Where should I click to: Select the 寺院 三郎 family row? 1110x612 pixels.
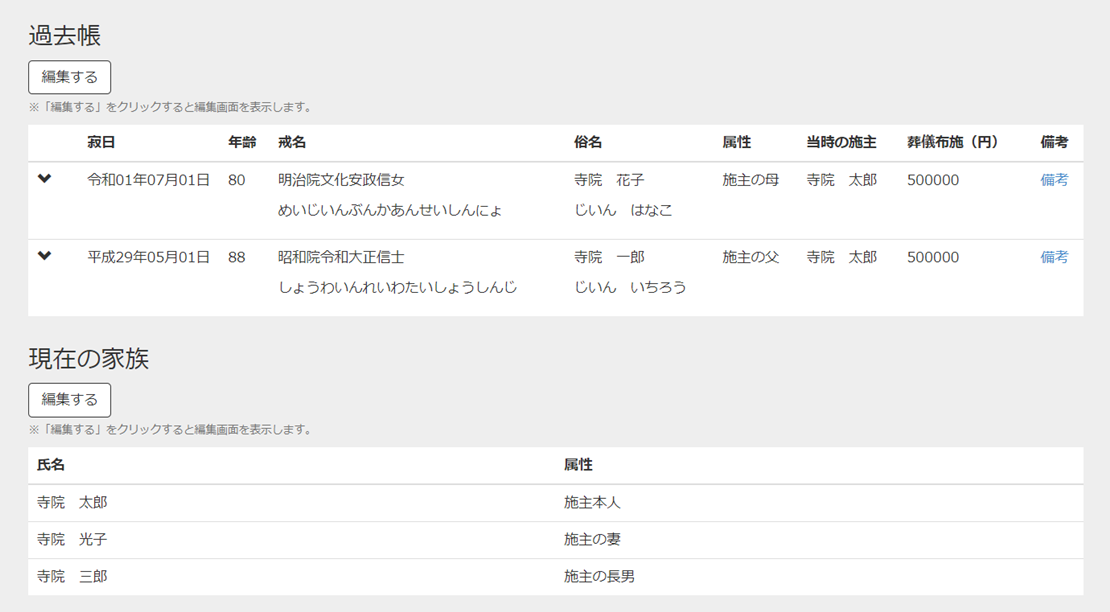[x=300, y=576]
